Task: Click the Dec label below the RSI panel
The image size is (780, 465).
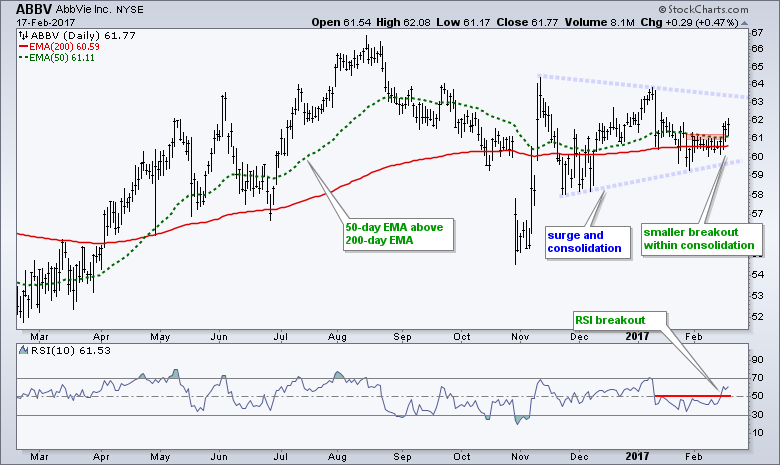Action: click(579, 457)
